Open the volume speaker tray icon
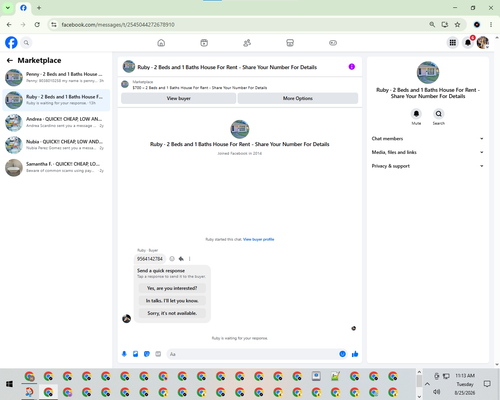 pyautogui.click(x=437, y=392)
